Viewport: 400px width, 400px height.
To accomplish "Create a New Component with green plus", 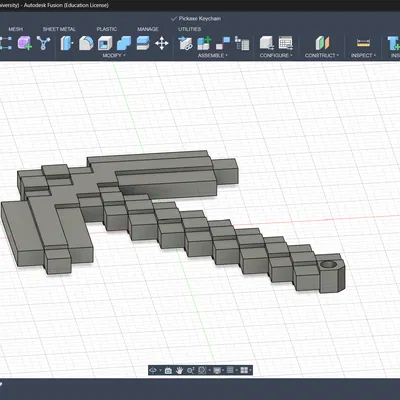I will coord(204,43).
